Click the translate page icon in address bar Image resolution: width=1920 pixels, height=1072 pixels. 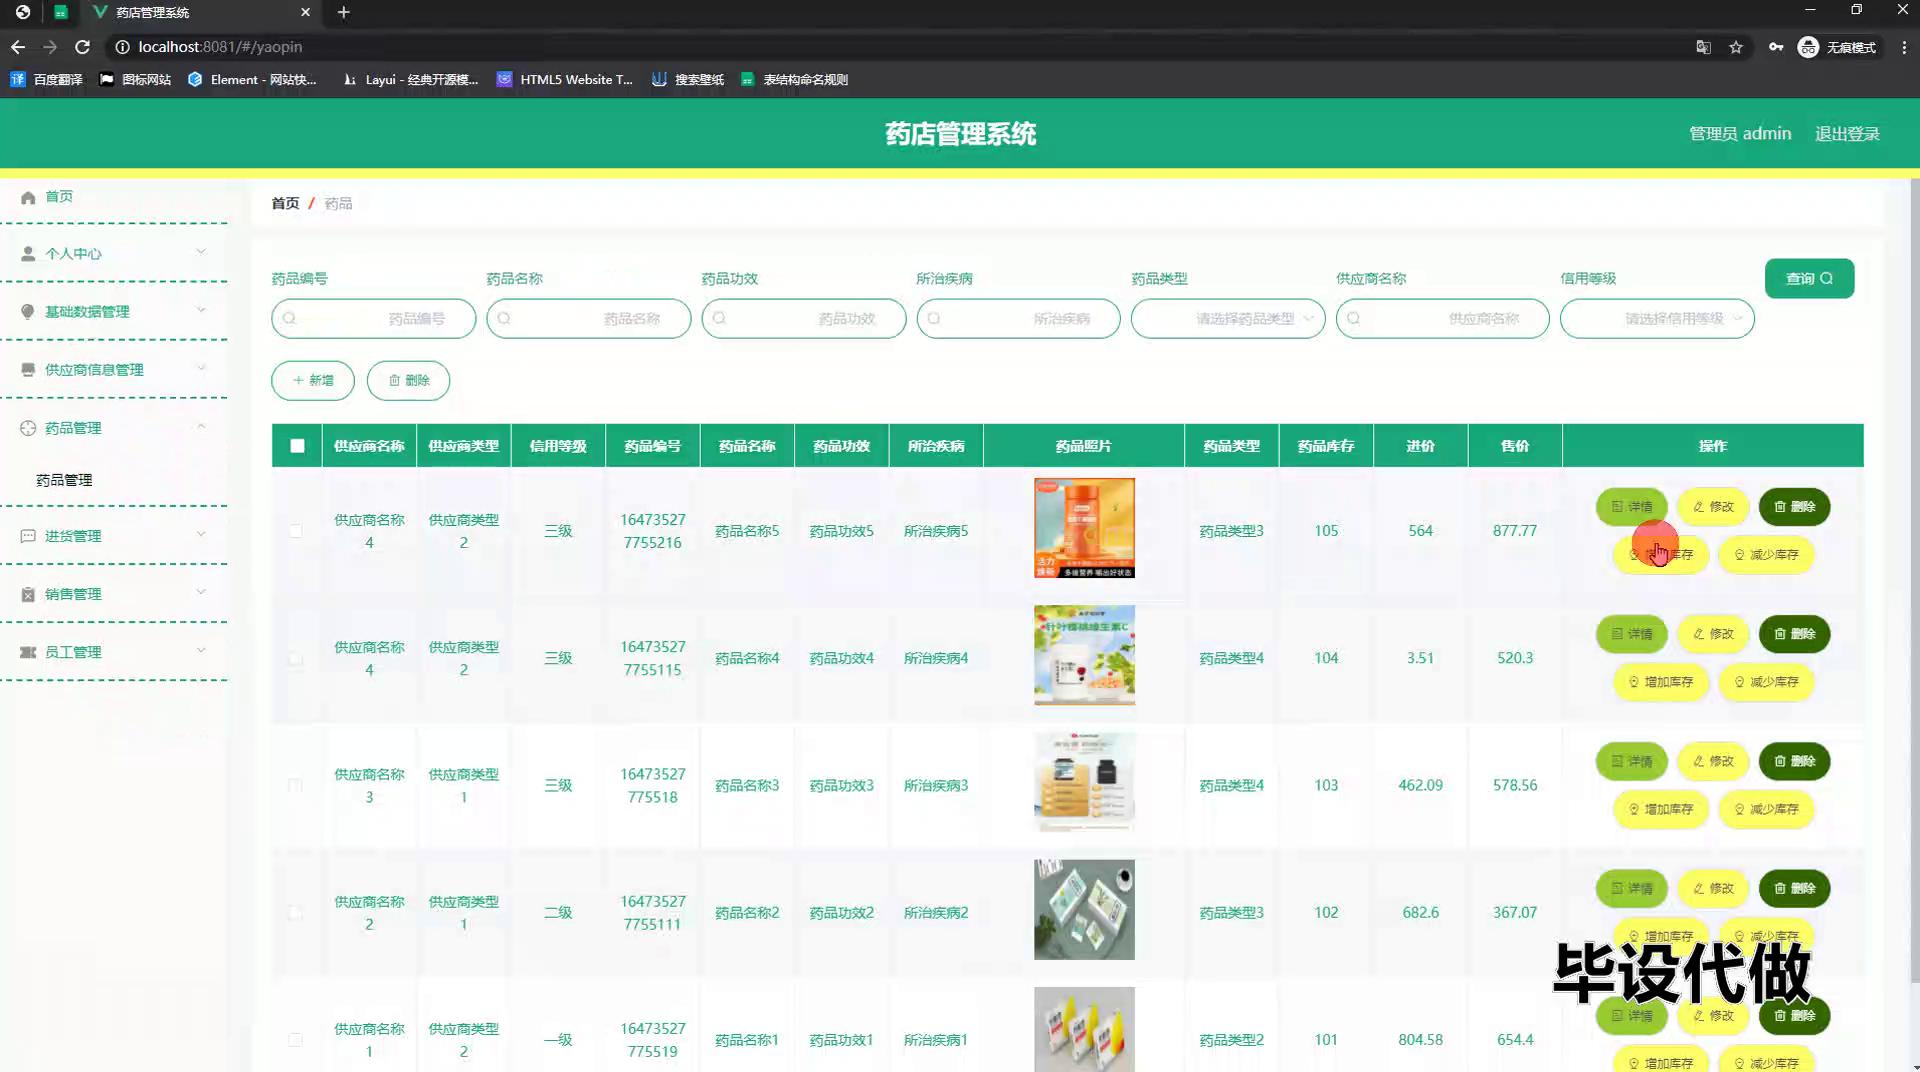pyautogui.click(x=1703, y=47)
